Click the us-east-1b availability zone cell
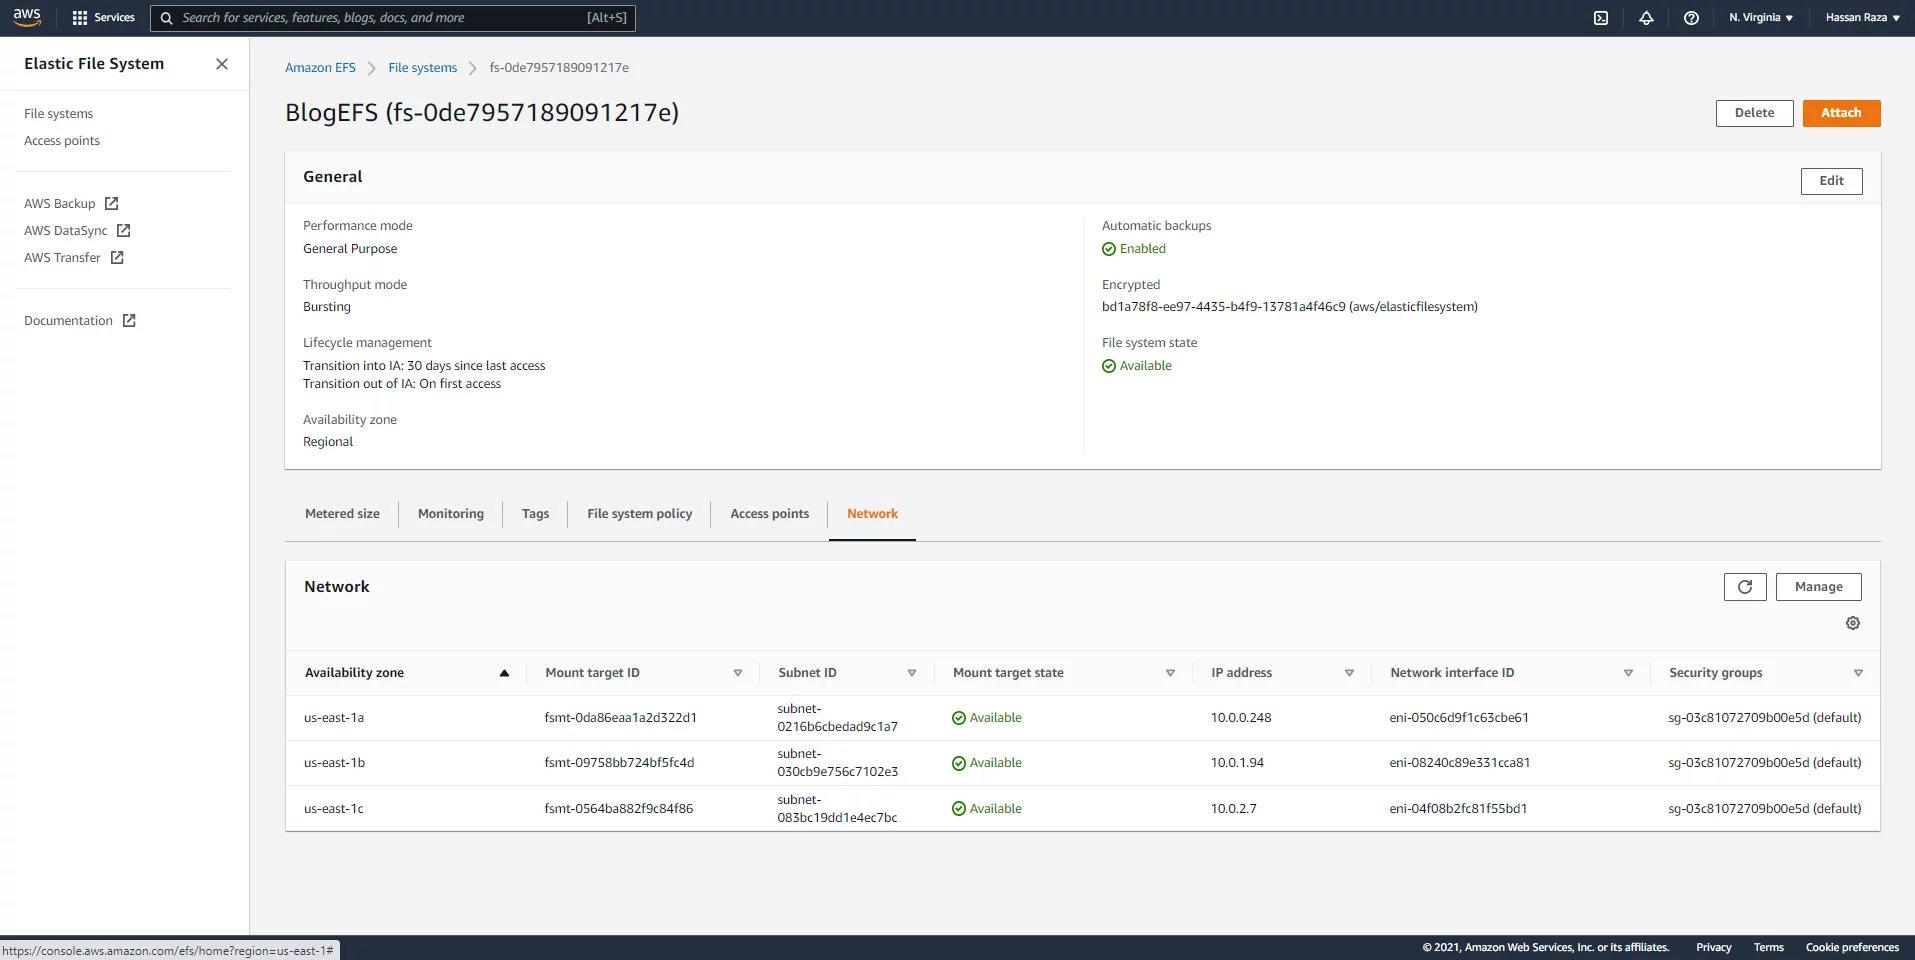This screenshot has height=960, width=1915. (x=334, y=763)
